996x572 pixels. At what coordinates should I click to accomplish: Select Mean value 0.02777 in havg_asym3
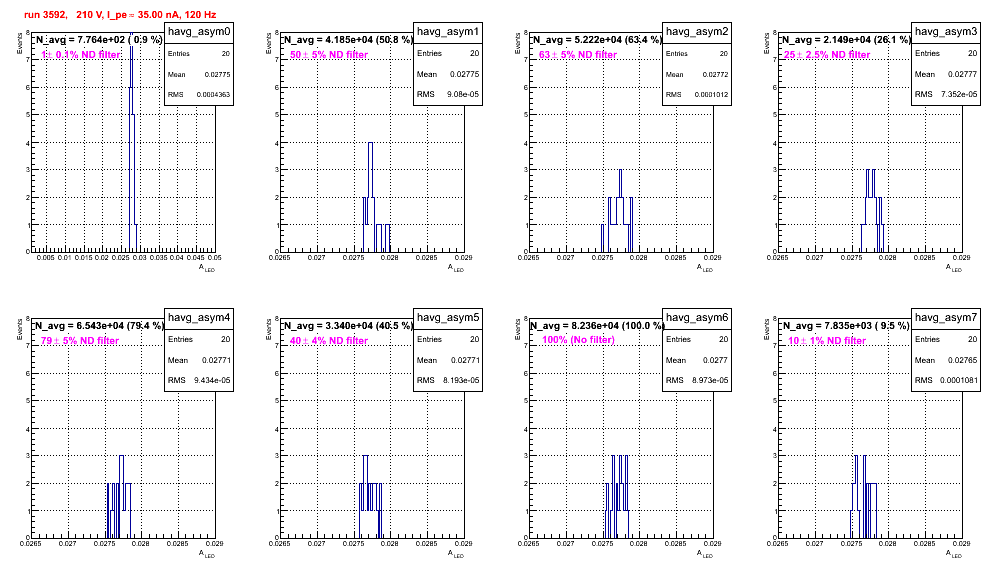[962, 74]
